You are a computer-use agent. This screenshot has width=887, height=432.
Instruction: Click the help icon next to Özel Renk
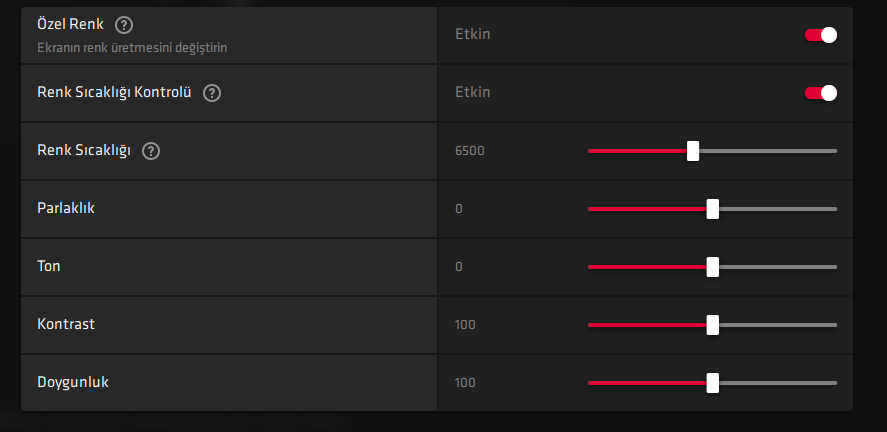point(123,24)
